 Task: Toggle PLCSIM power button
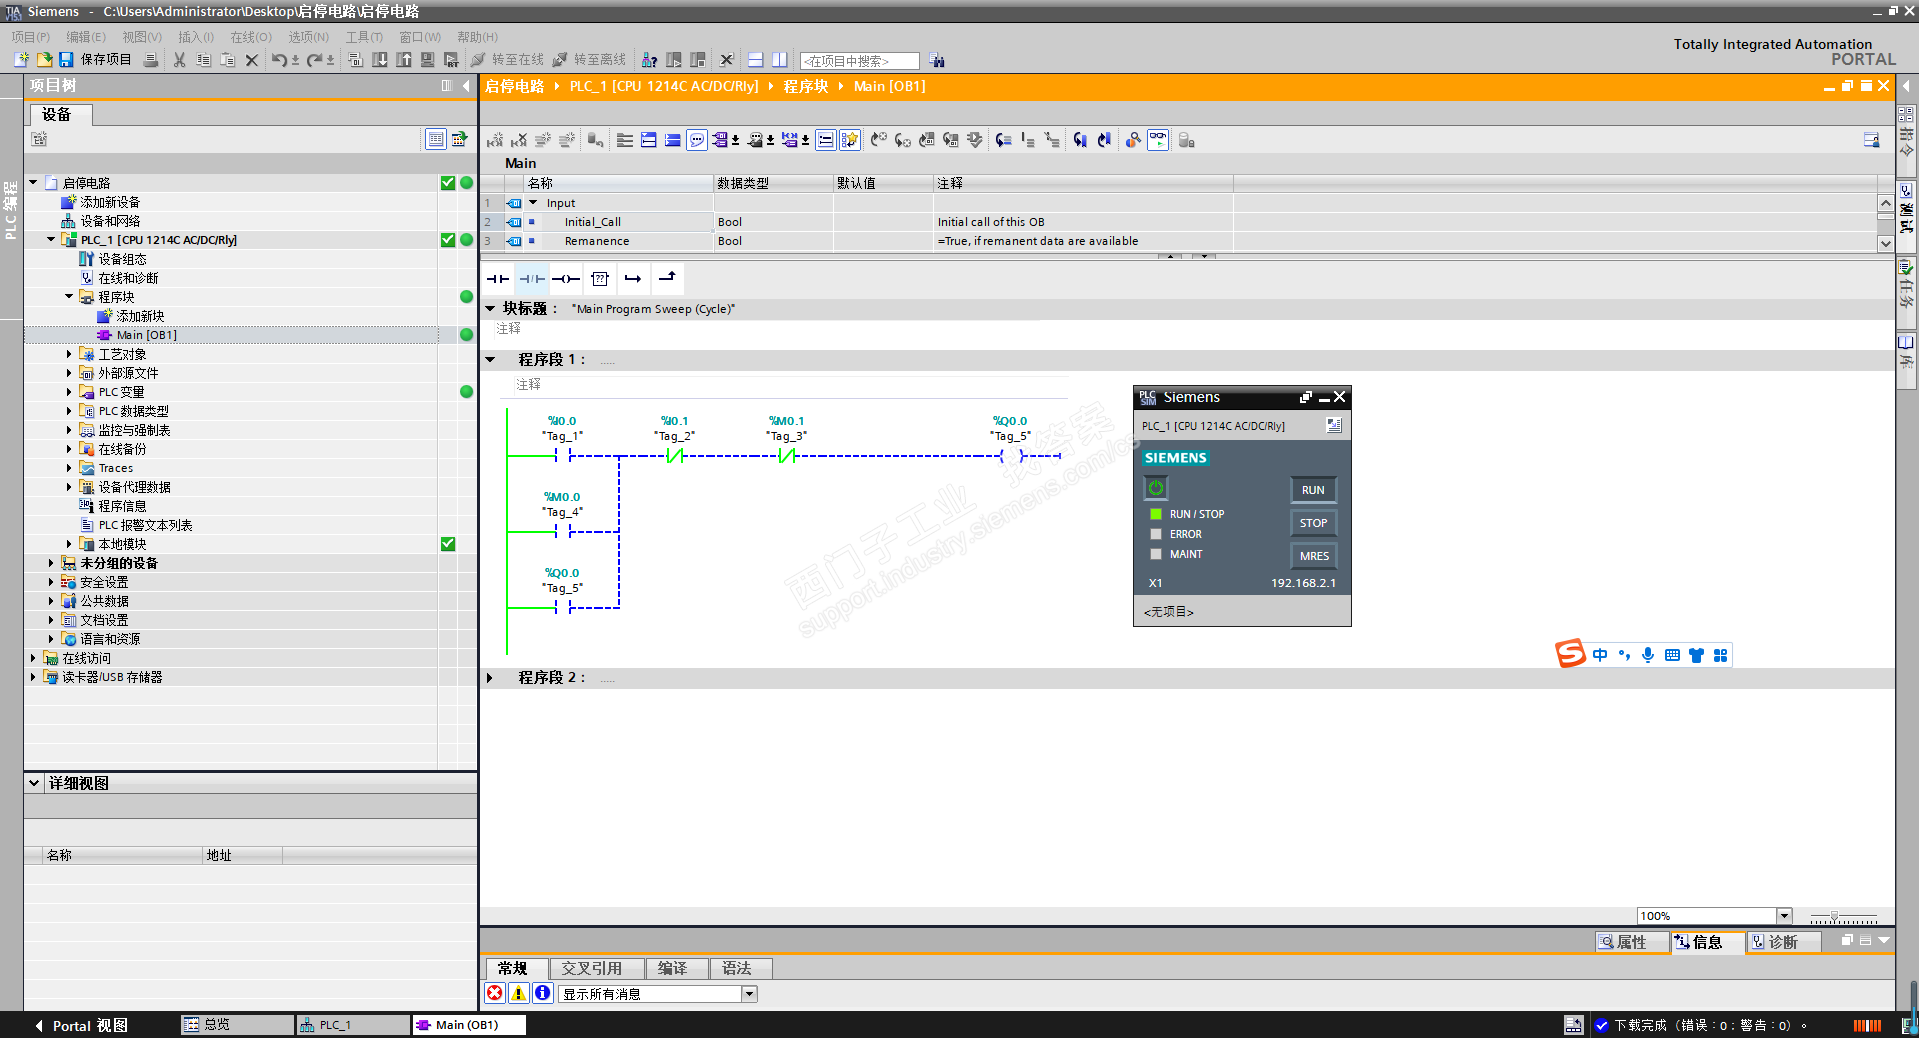click(1156, 488)
